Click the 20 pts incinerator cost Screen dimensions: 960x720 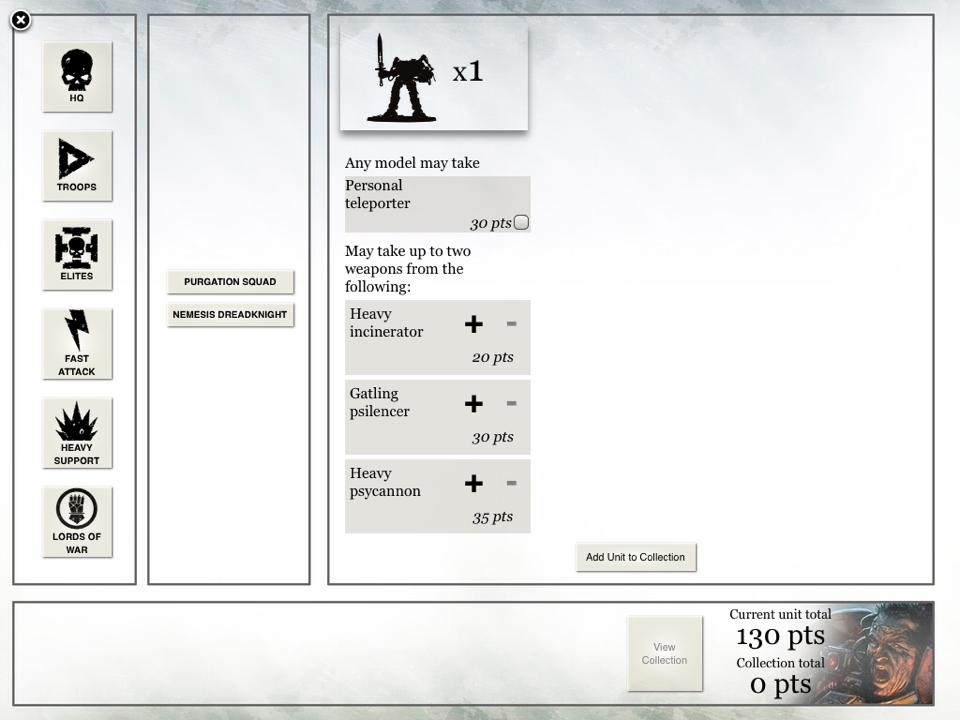click(493, 357)
